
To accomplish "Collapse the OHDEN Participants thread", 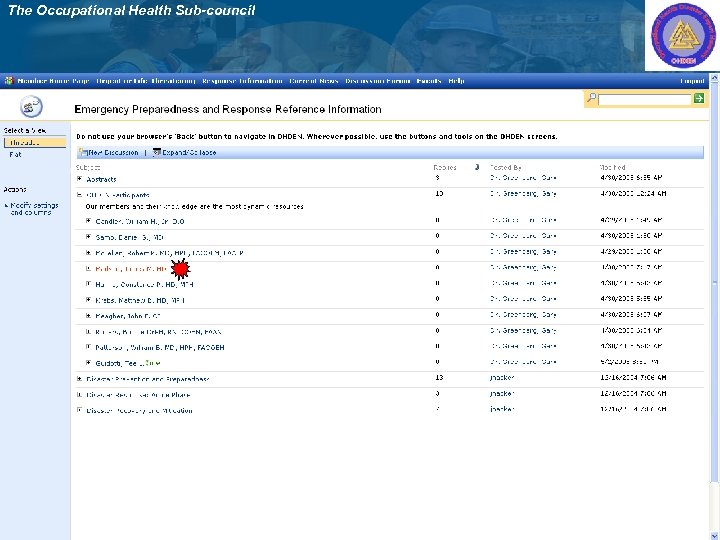I will [x=79, y=195].
